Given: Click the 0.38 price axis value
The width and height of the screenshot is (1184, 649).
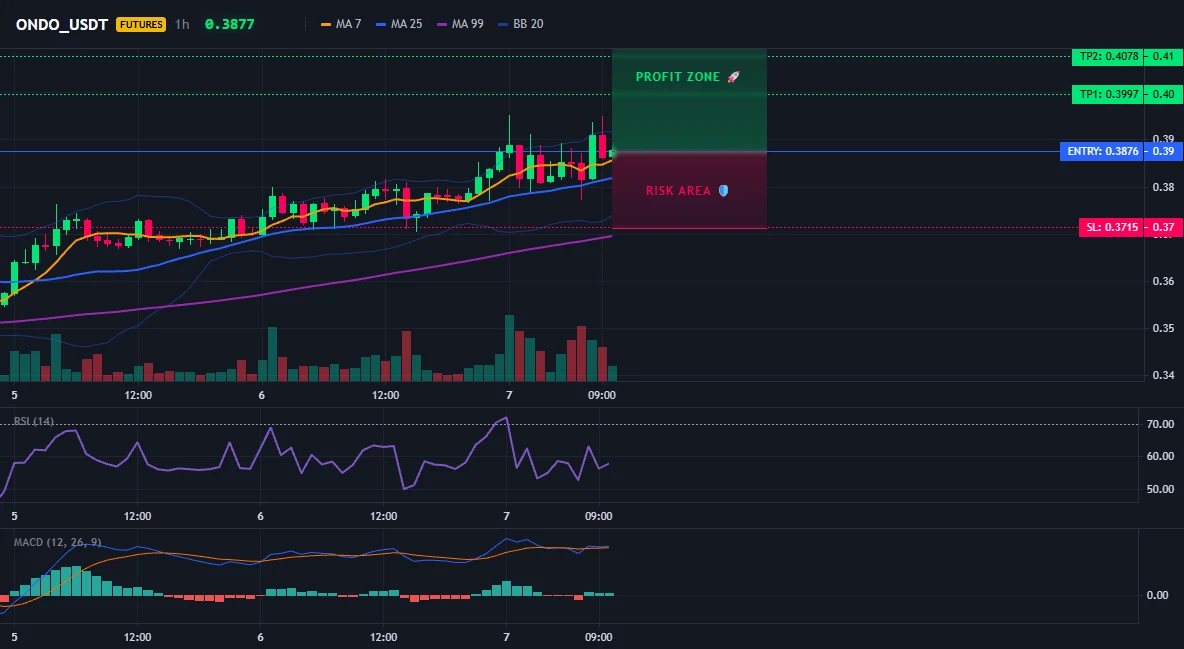Looking at the screenshot, I should tap(1164, 187).
